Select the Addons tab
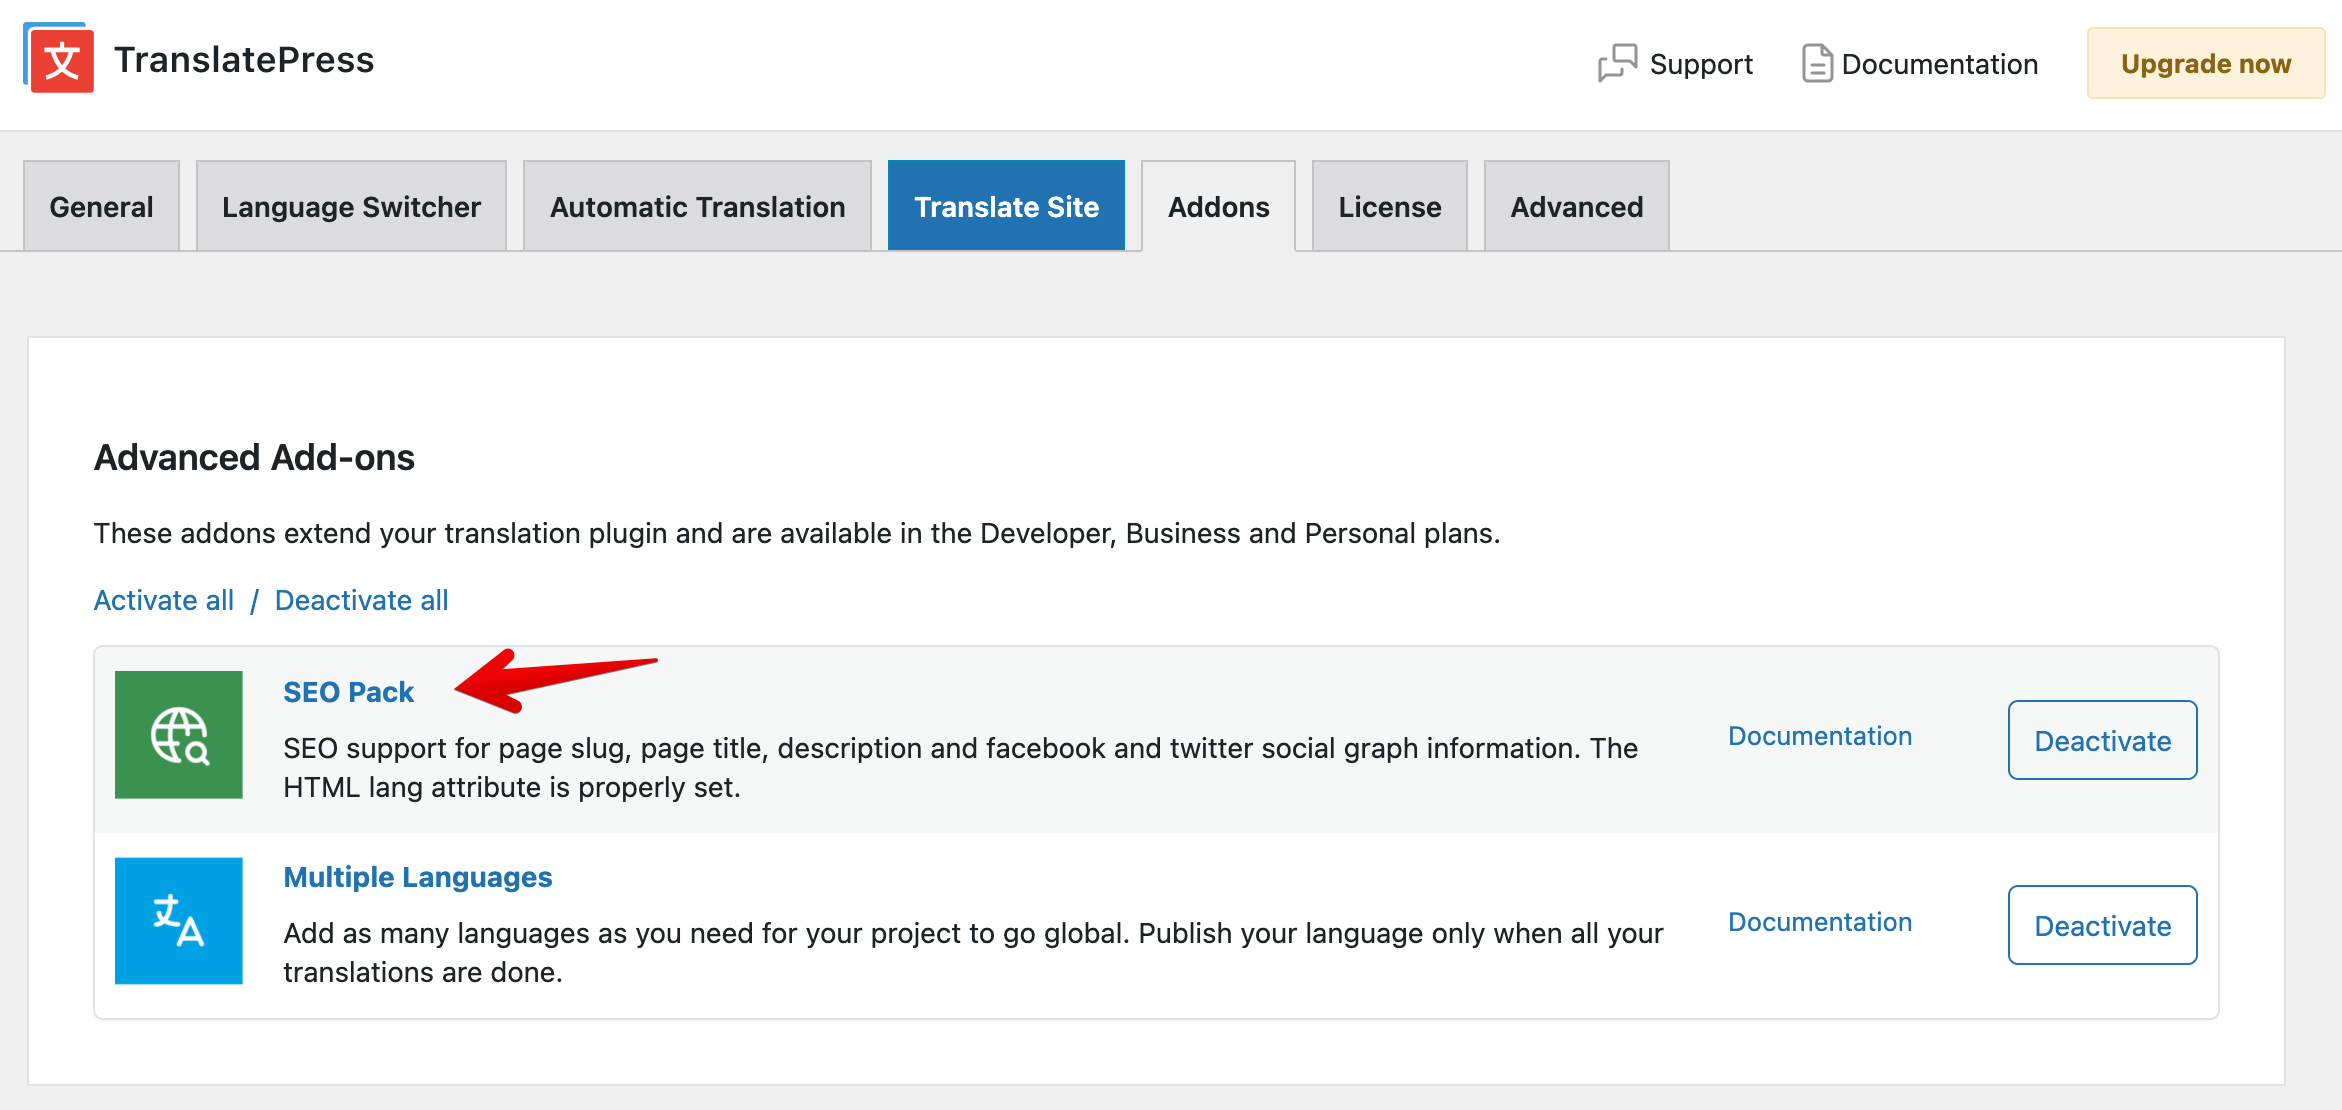This screenshot has height=1110, width=2342. click(1218, 206)
